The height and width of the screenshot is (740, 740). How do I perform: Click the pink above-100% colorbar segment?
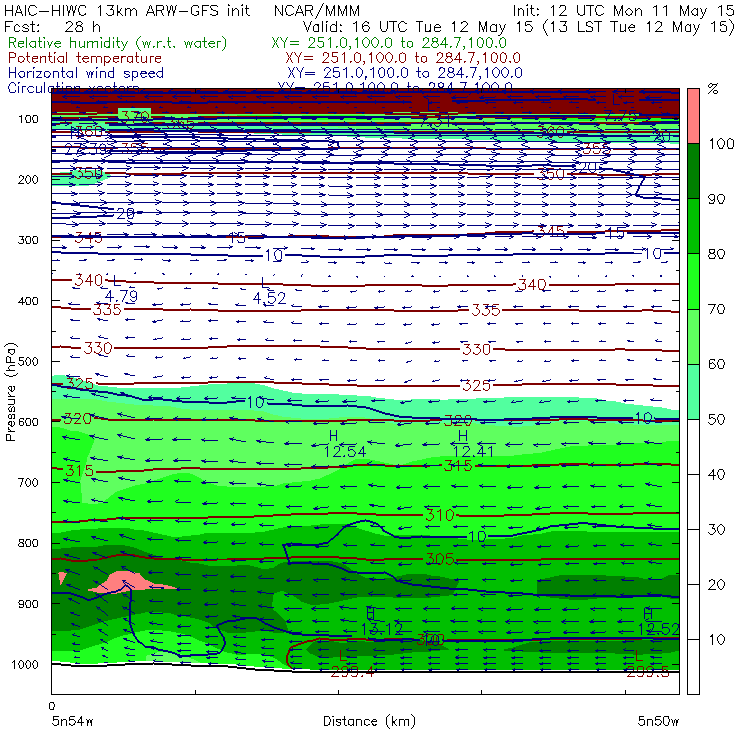pyautogui.click(x=693, y=116)
